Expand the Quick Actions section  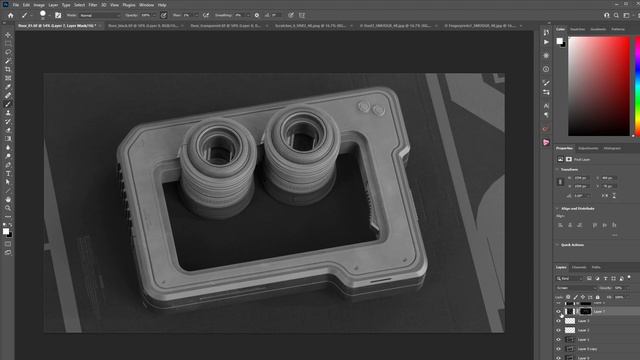(557, 245)
